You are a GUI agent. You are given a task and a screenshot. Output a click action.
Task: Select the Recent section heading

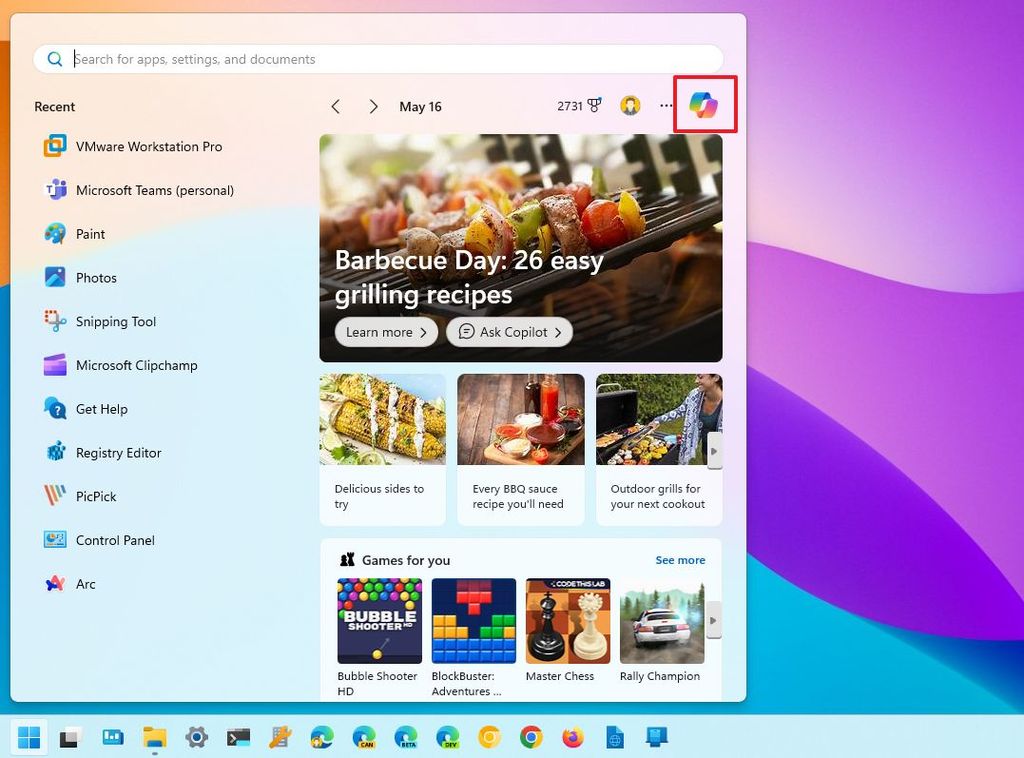pyautogui.click(x=54, y=106)
